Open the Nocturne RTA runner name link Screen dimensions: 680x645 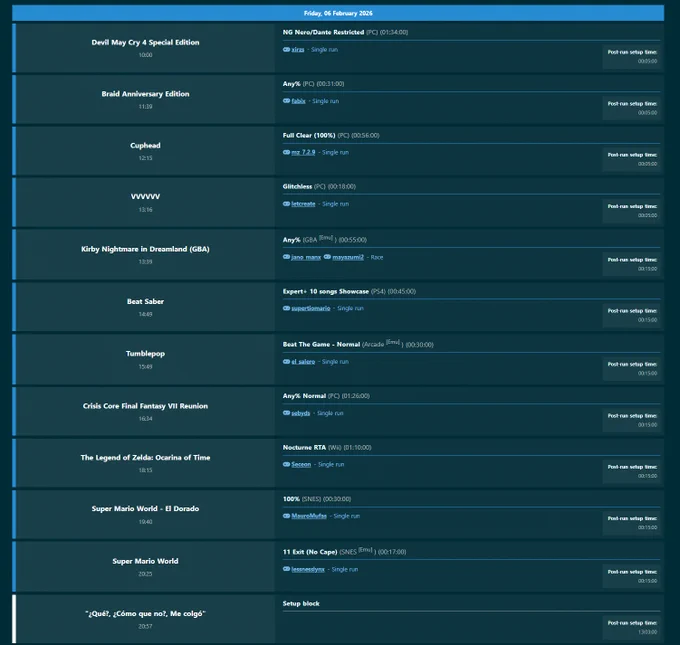(301, 465)
